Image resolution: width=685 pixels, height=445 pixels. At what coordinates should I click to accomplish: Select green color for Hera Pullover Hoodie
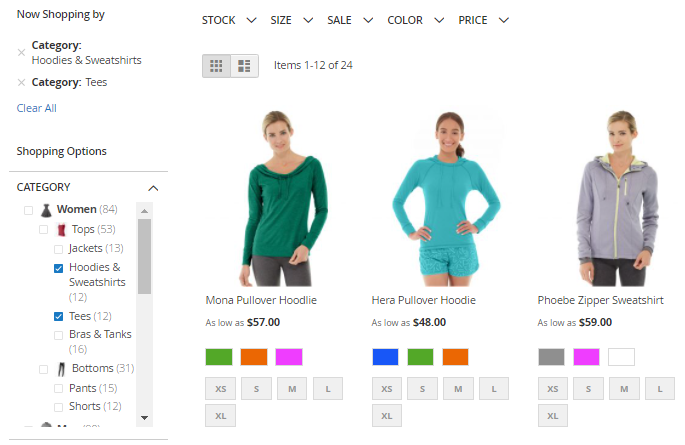[420, 357]
